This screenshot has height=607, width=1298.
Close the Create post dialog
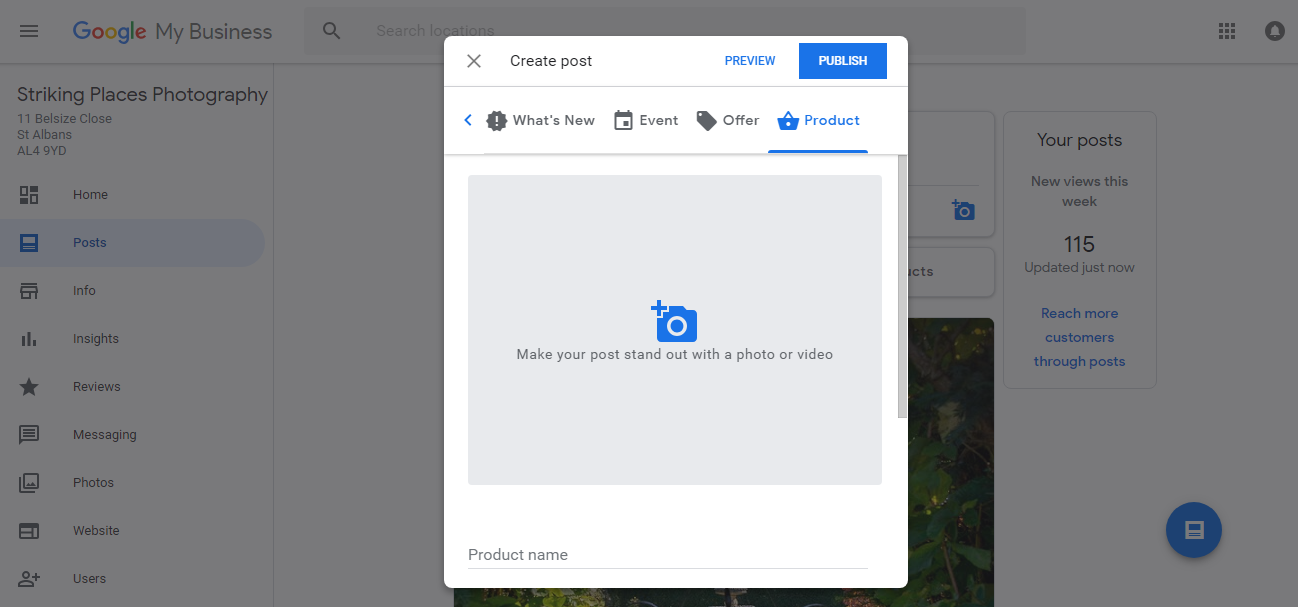point(474,61)
